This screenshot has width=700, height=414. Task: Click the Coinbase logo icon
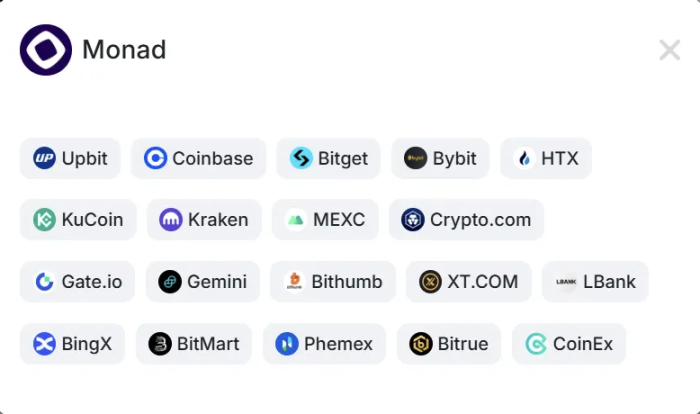[x=155, y=158]
